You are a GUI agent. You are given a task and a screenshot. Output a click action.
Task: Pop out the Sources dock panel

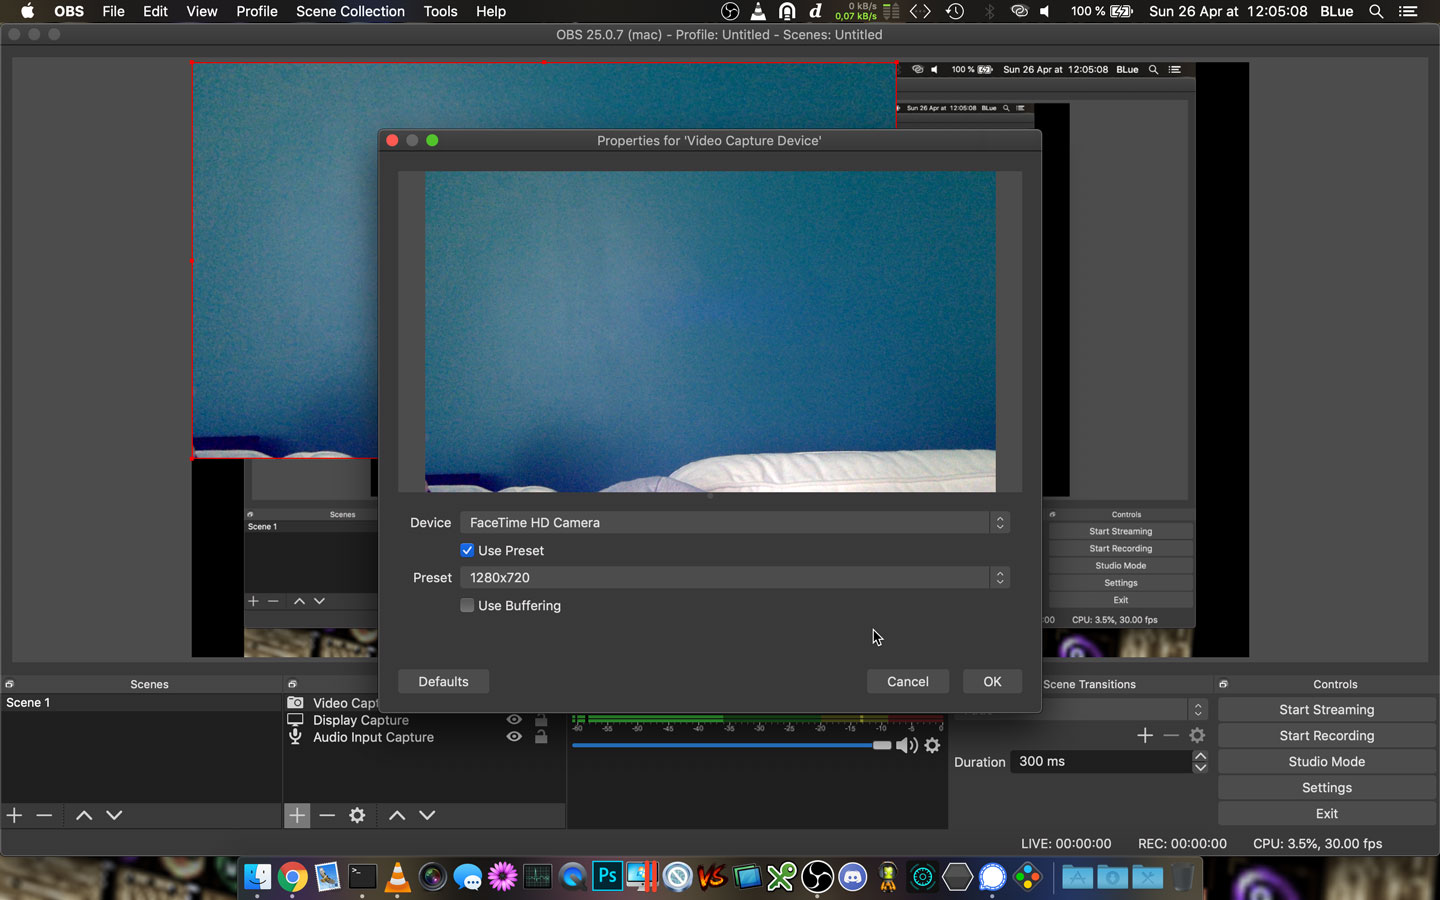pos(292,684)
